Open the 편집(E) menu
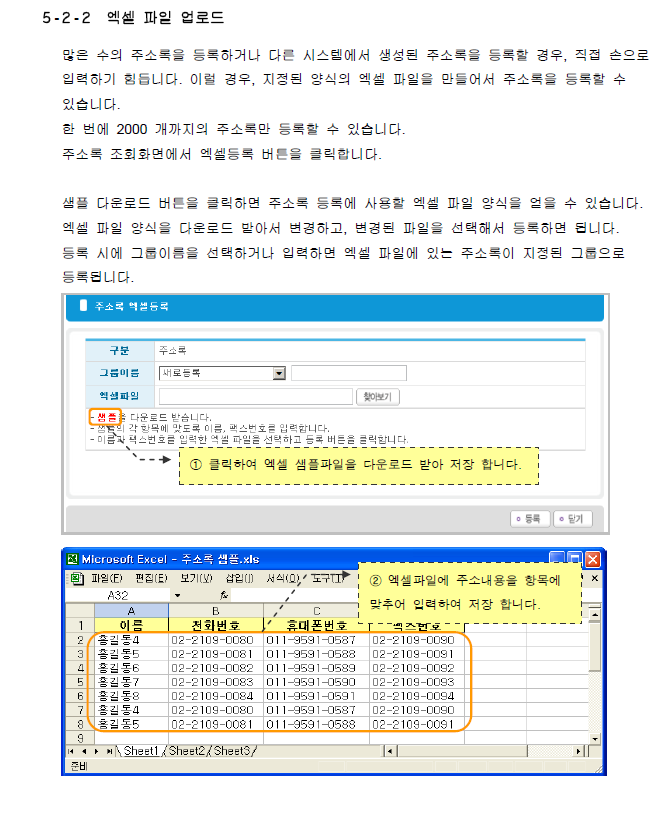 pyautogui.click(x=151, y=578)
